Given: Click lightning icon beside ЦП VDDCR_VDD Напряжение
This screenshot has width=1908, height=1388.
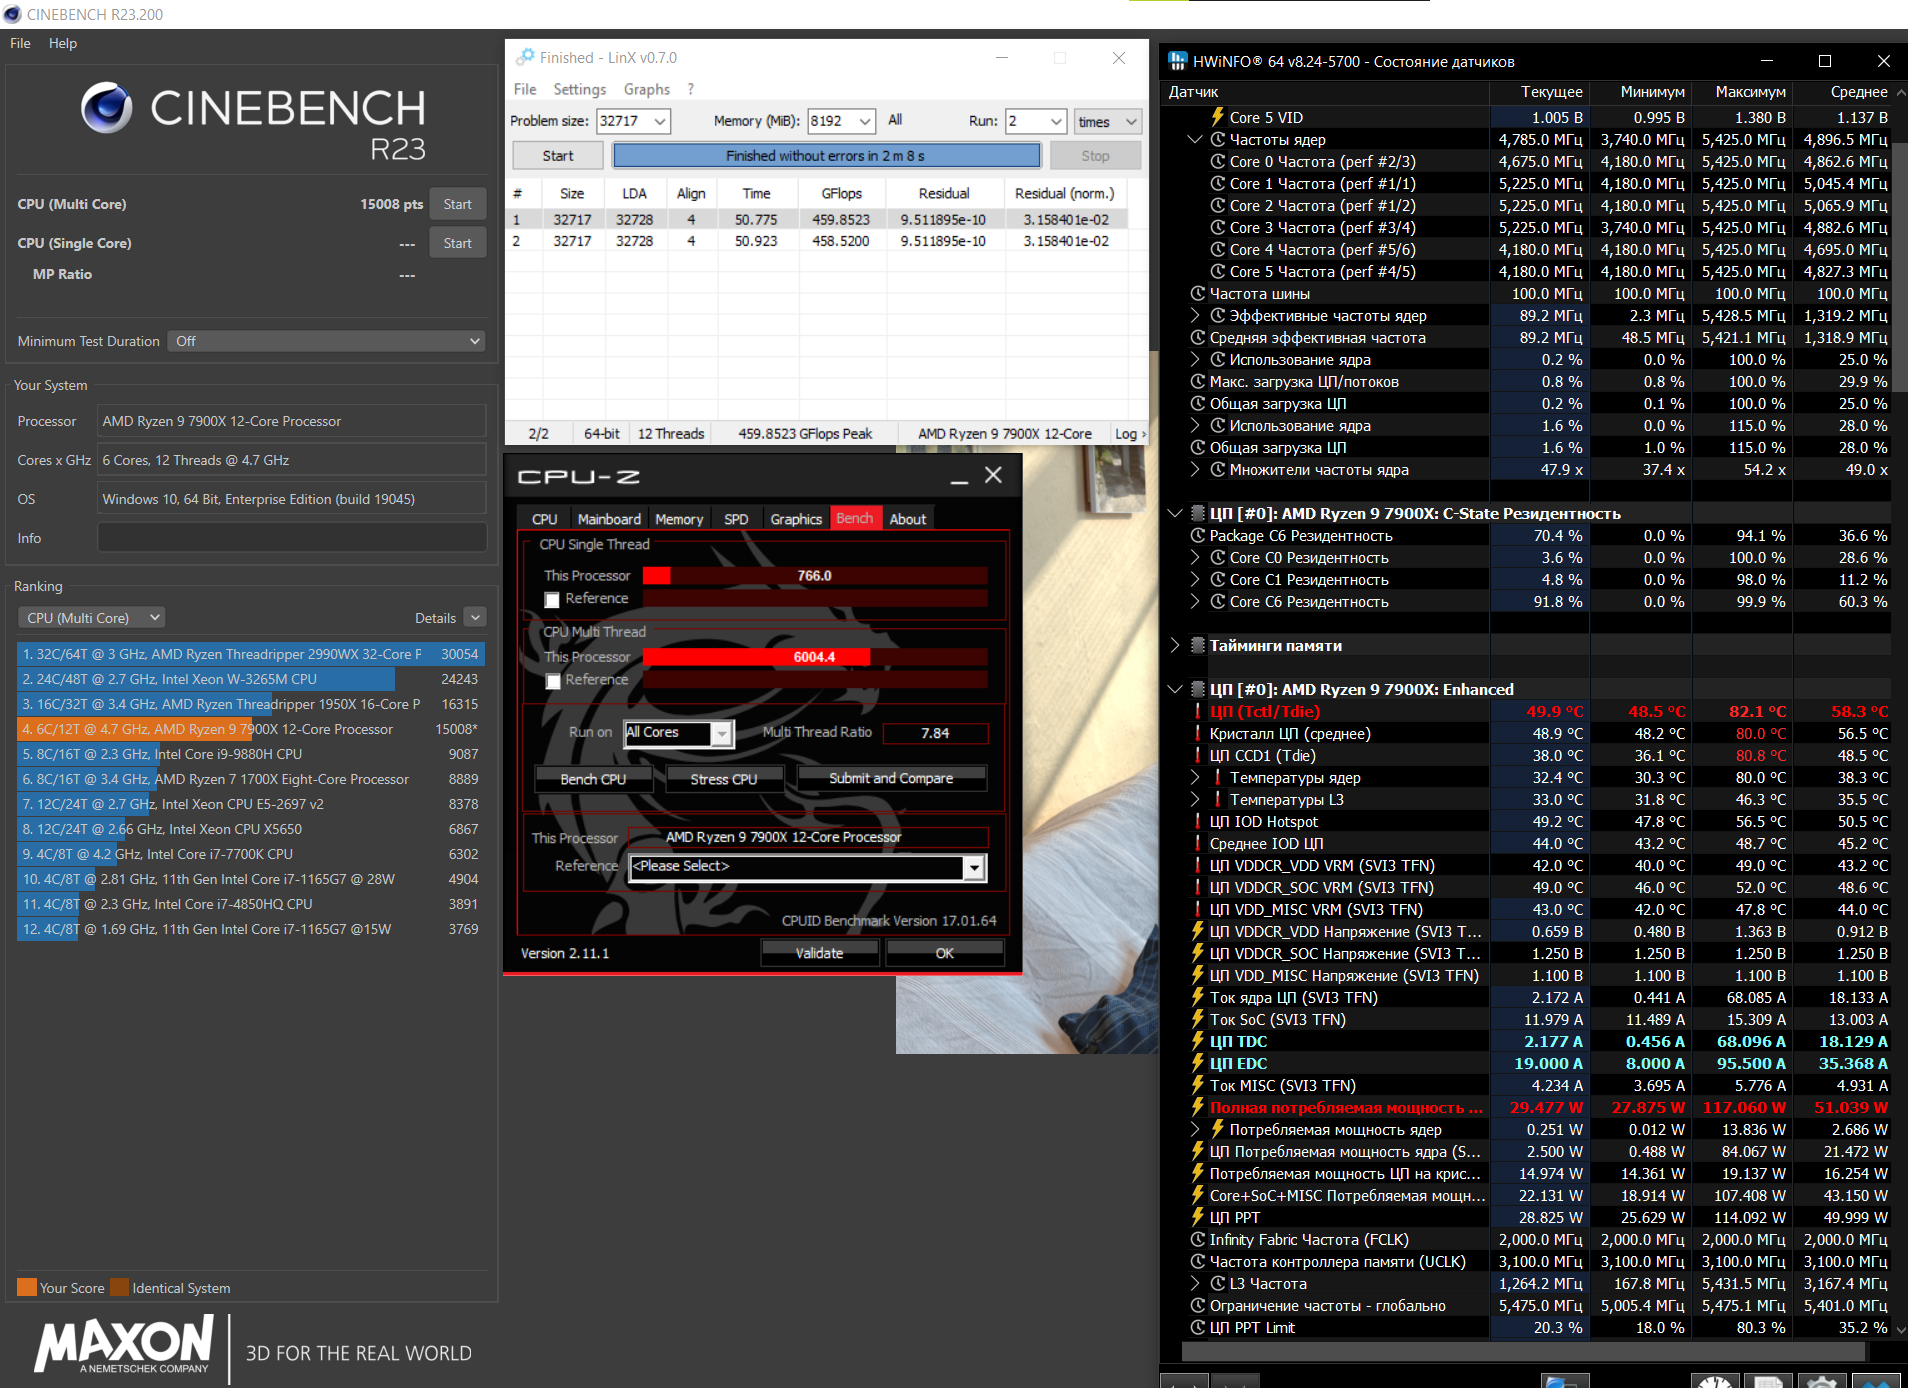Looking at the screenshot, I should pos(1198,931).
